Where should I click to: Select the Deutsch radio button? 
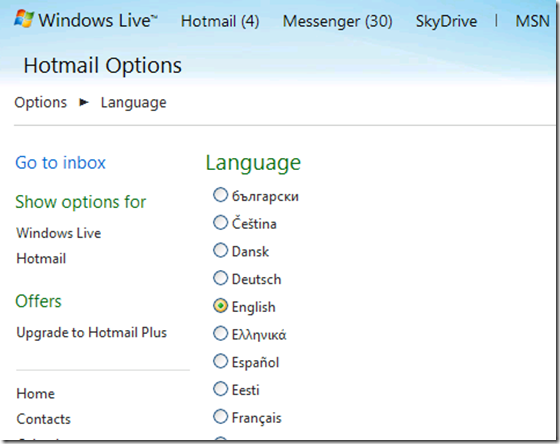[x=220, y=278]
